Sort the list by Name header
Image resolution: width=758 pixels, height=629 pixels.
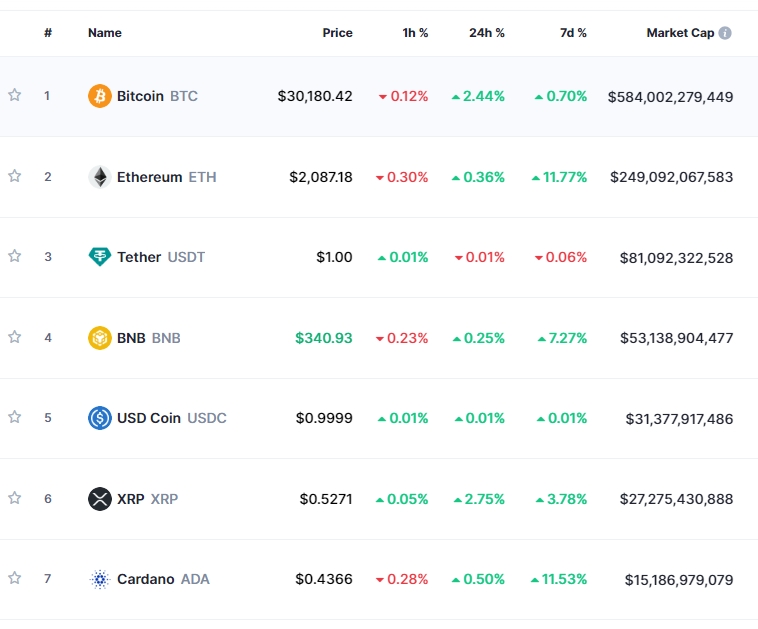click(105, 33)
